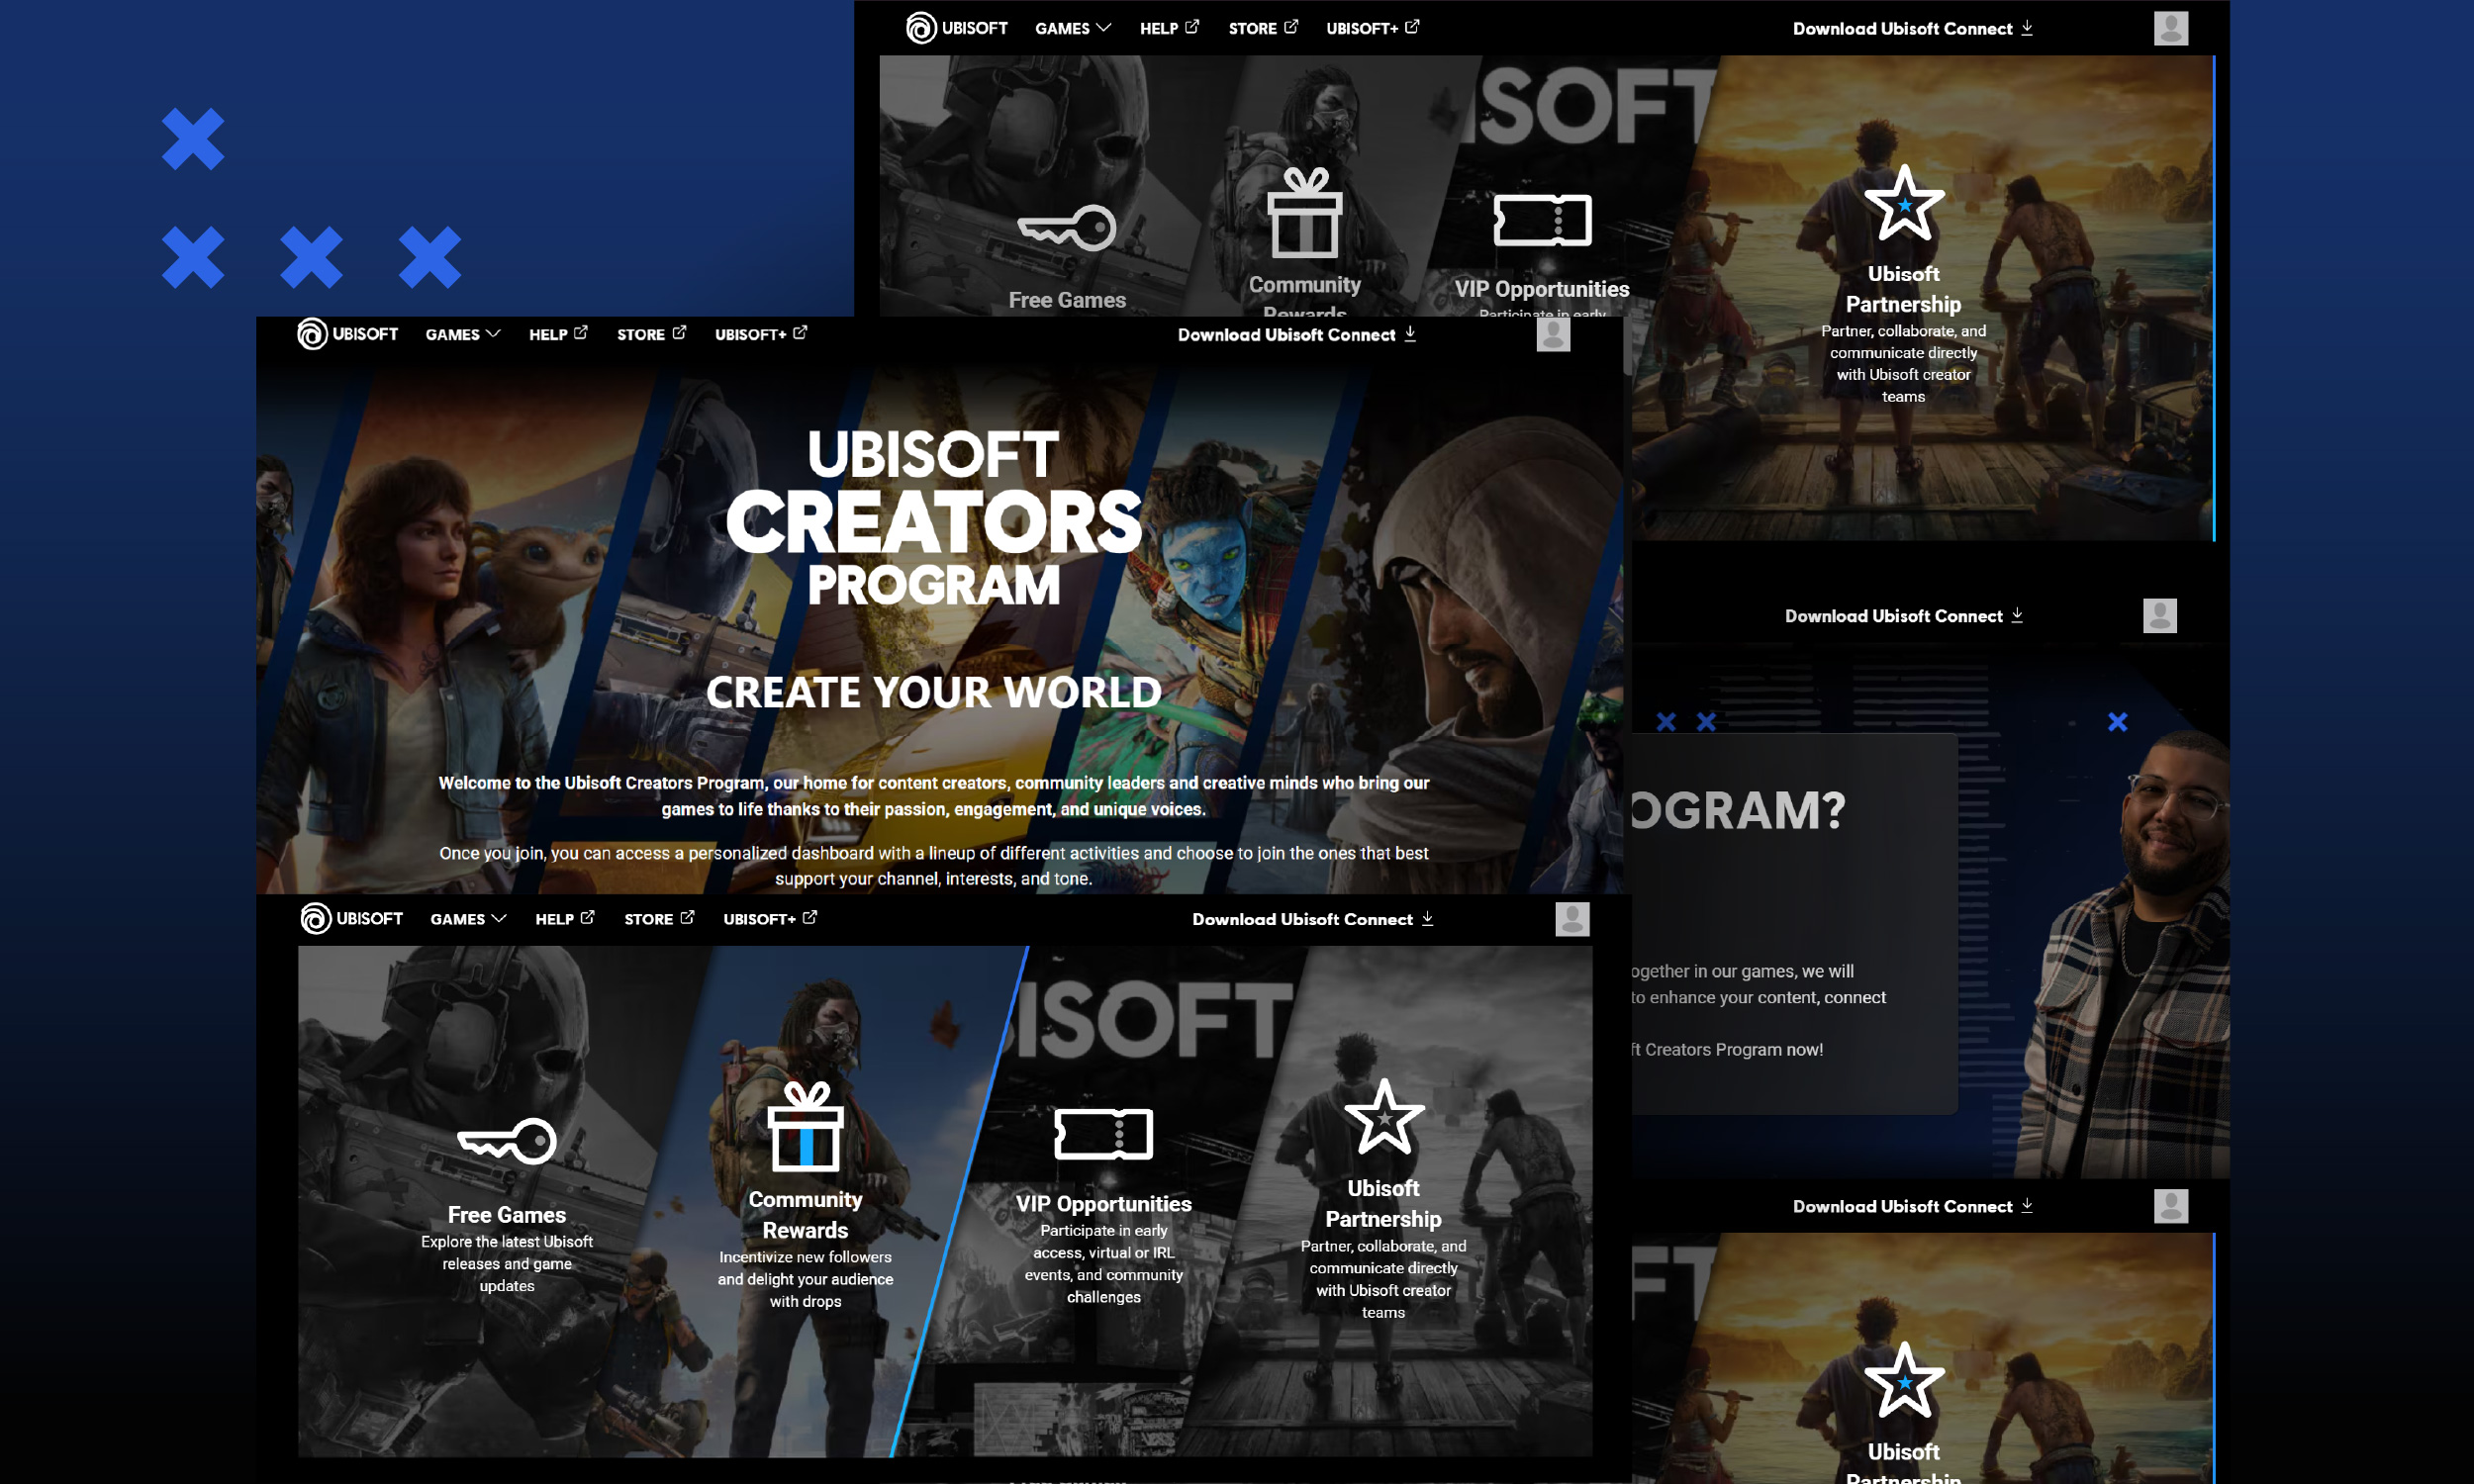Open profile avatar in bottom-left window
Image resolution: width=2474 pixels, height=1484 pixels.
1572,918
